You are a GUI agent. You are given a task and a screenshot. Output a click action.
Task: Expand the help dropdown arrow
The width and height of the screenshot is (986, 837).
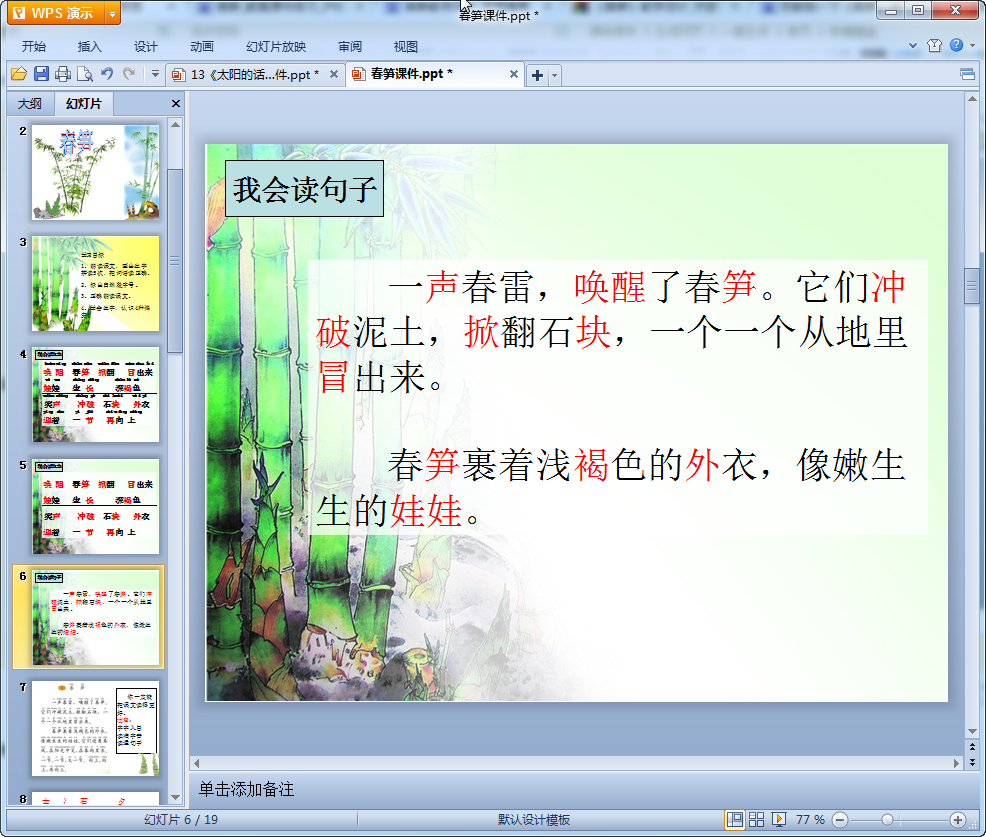coord(973,45)
